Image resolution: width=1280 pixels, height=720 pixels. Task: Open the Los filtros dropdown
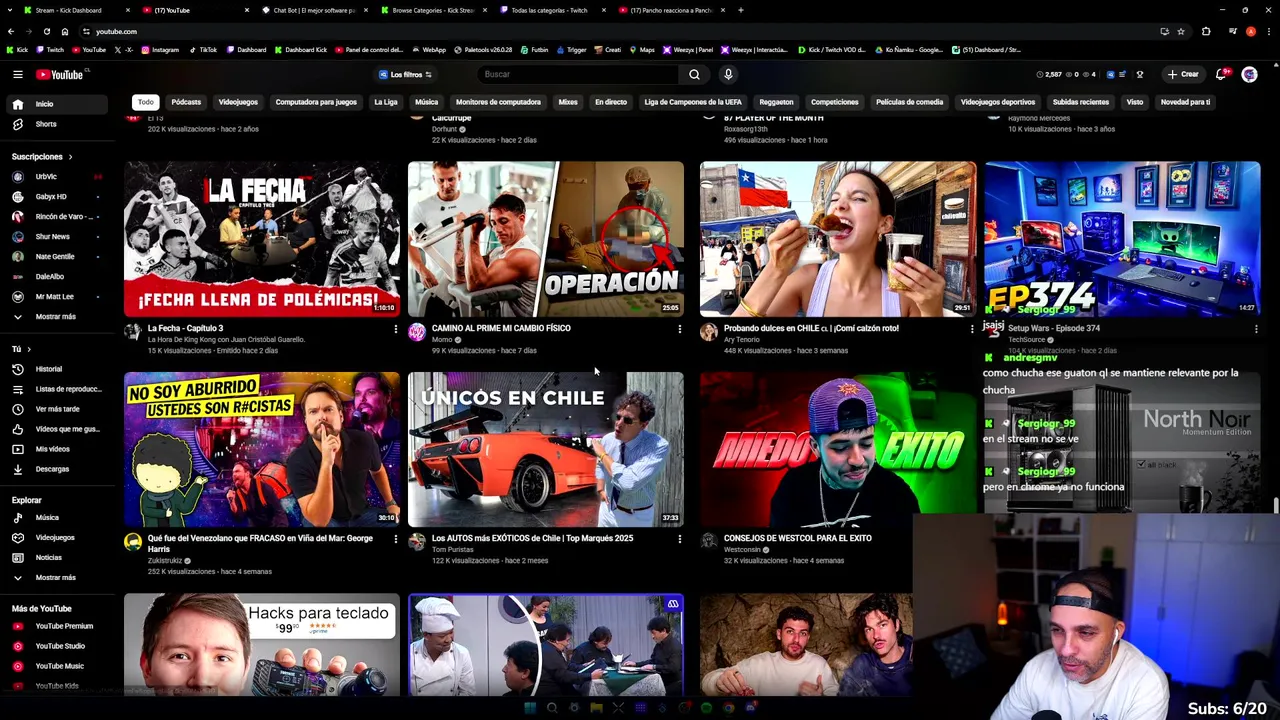pyautogui.click(x=405, y=74)
